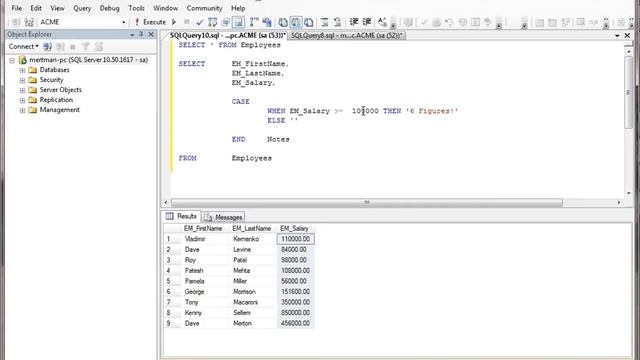640x360 pixels.
Task: Comment out the selected lines
Action: click(324, 22)
